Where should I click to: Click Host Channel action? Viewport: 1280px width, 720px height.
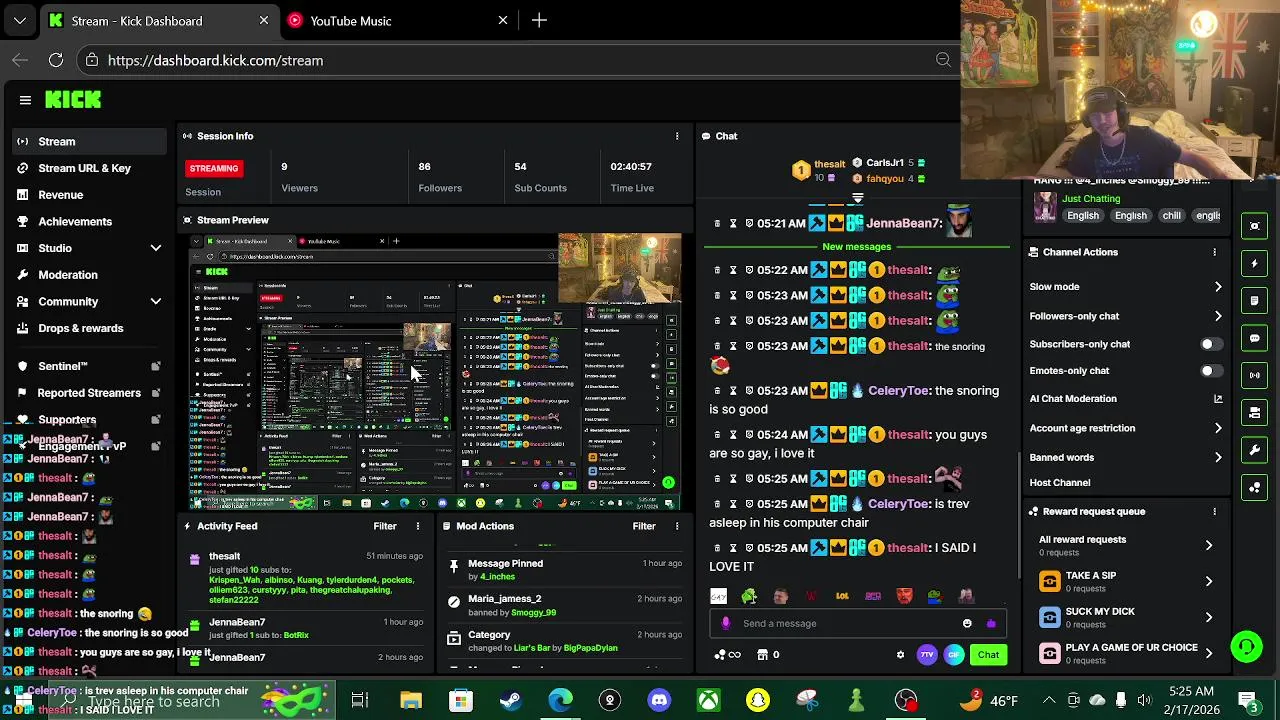(x=1060, y=483)
